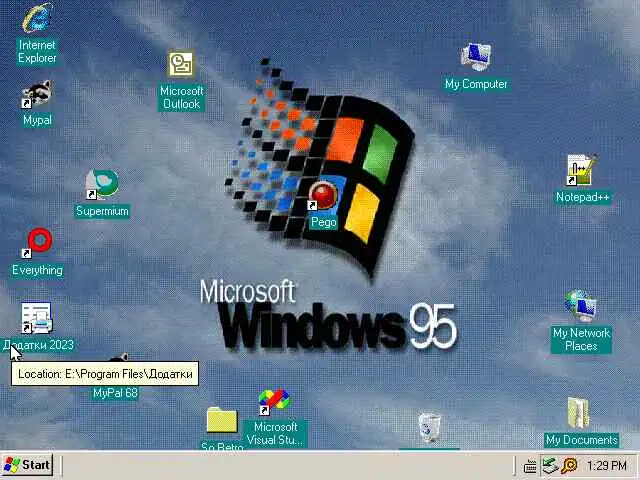The width and height of the screenshot is (640, 480).
Task: Open the Internet Explorer desktop icon
Action: [x=37, y=18]
